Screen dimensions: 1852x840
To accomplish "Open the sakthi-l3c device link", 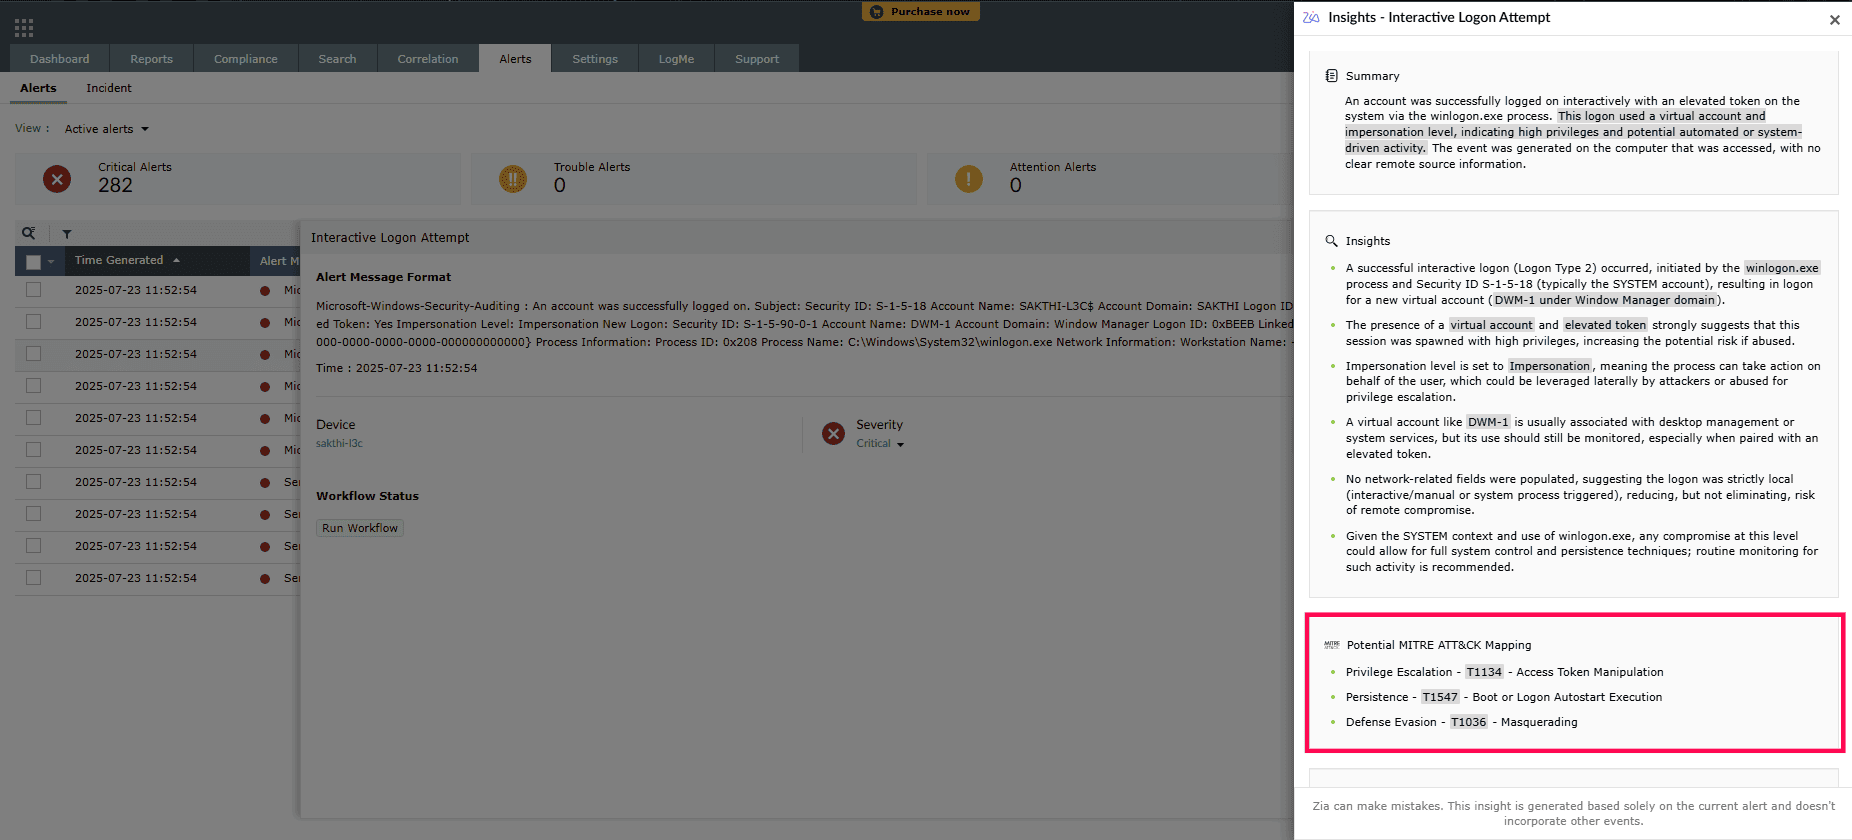I will coord(340,443).
